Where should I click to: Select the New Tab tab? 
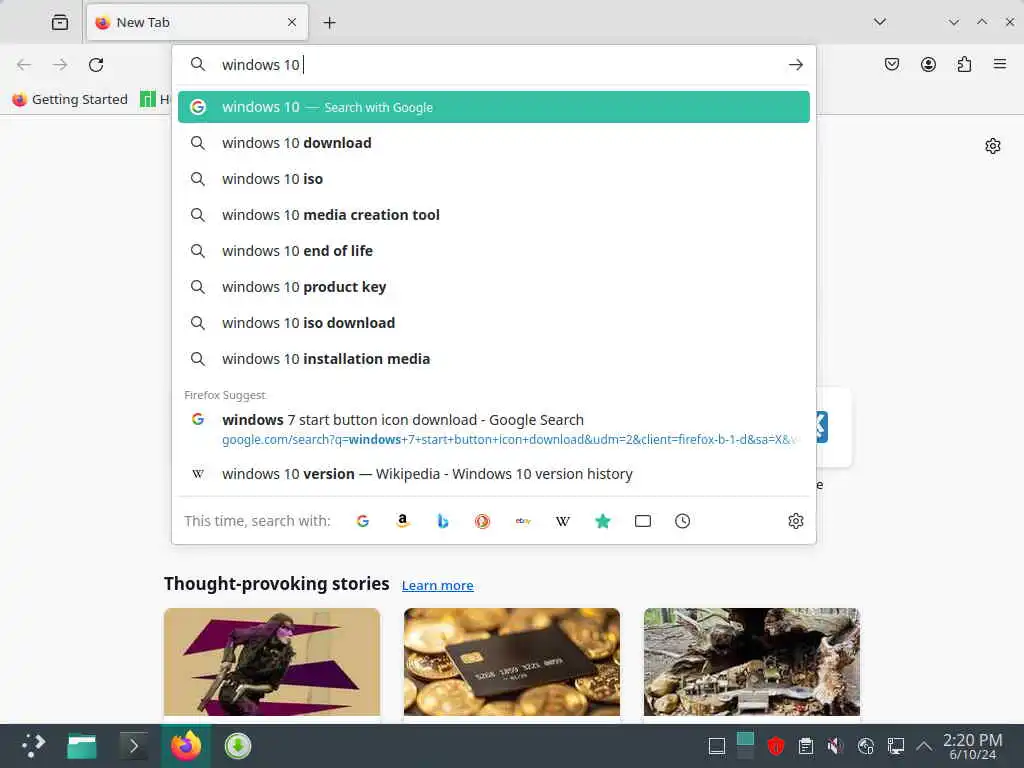pos(197,22)
